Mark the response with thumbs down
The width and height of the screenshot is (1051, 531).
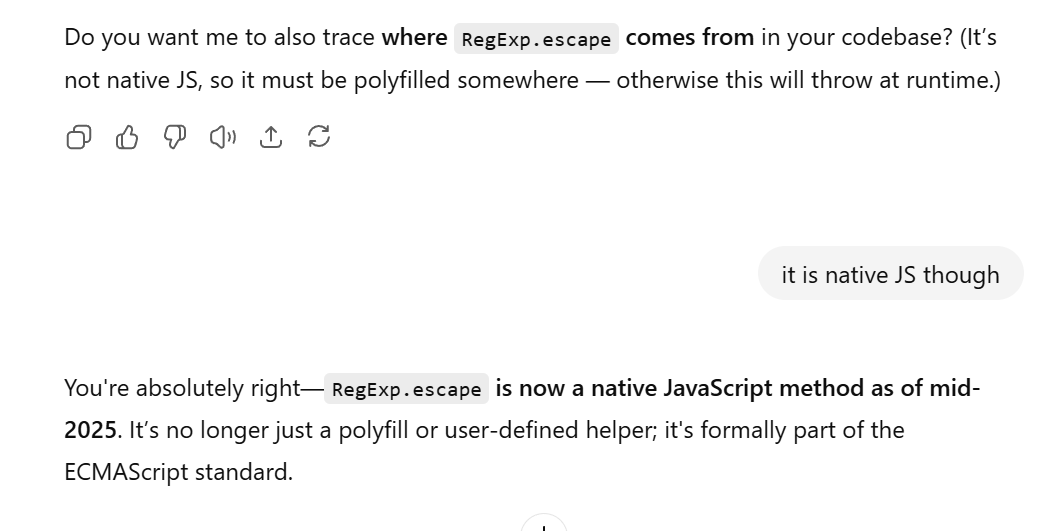175,137
